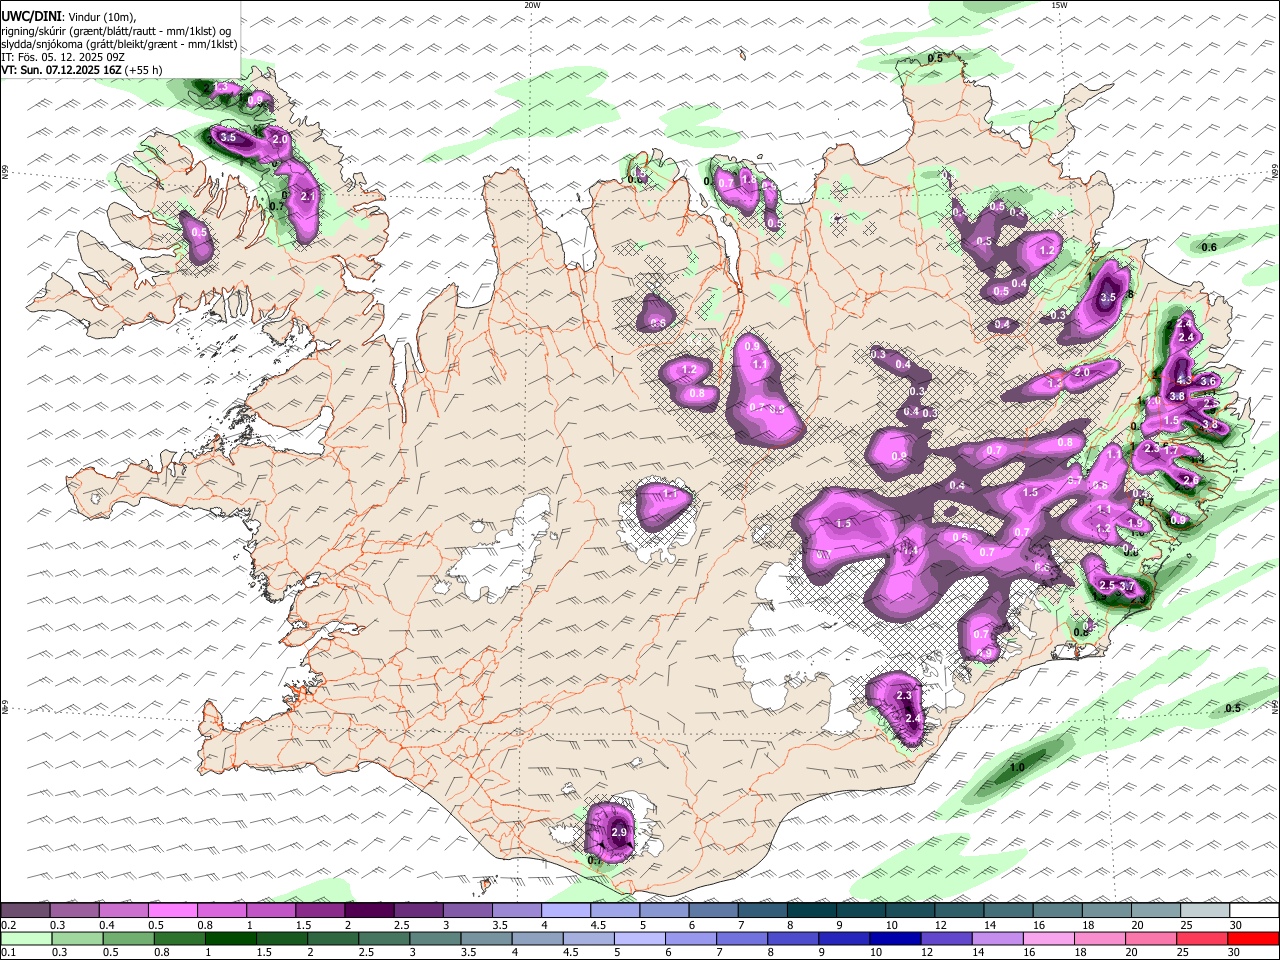Viewport: 1280px width, 960px height.
Task: Click the 2.9 value on the southern glacier
Action: pos(618,832)
